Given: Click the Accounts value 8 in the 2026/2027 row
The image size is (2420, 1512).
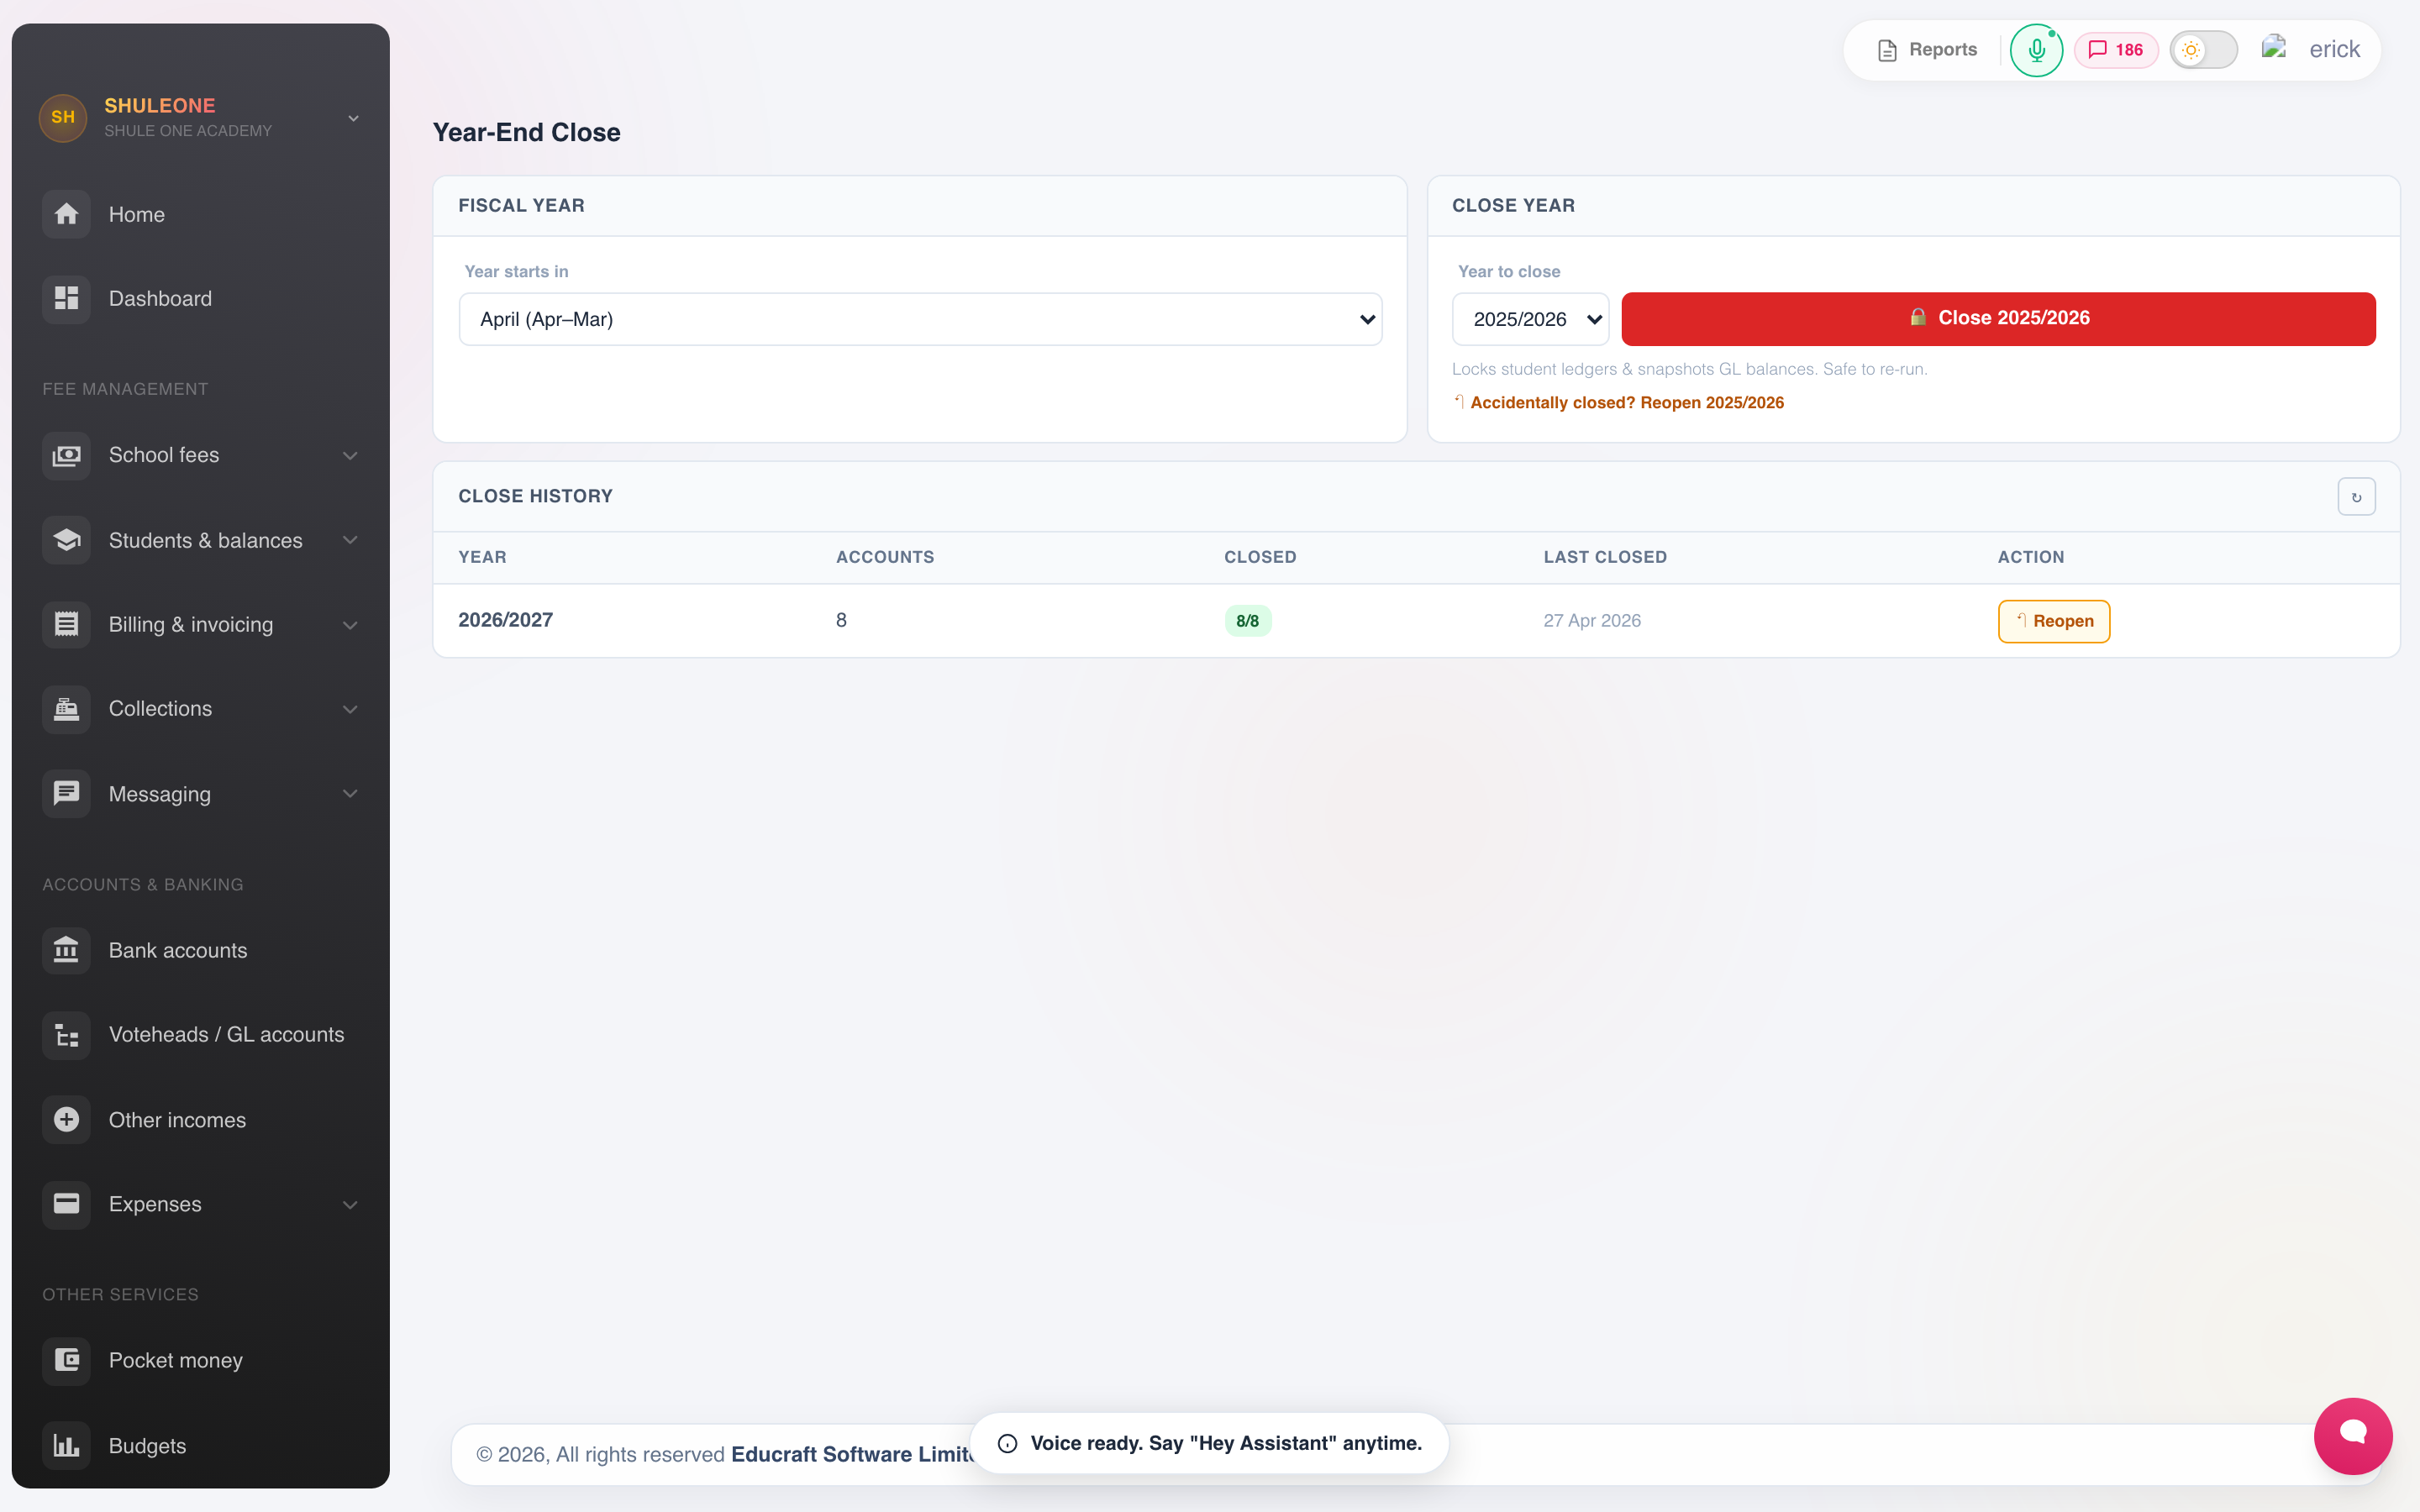Looking at the screenshot, I should point(841,620).
